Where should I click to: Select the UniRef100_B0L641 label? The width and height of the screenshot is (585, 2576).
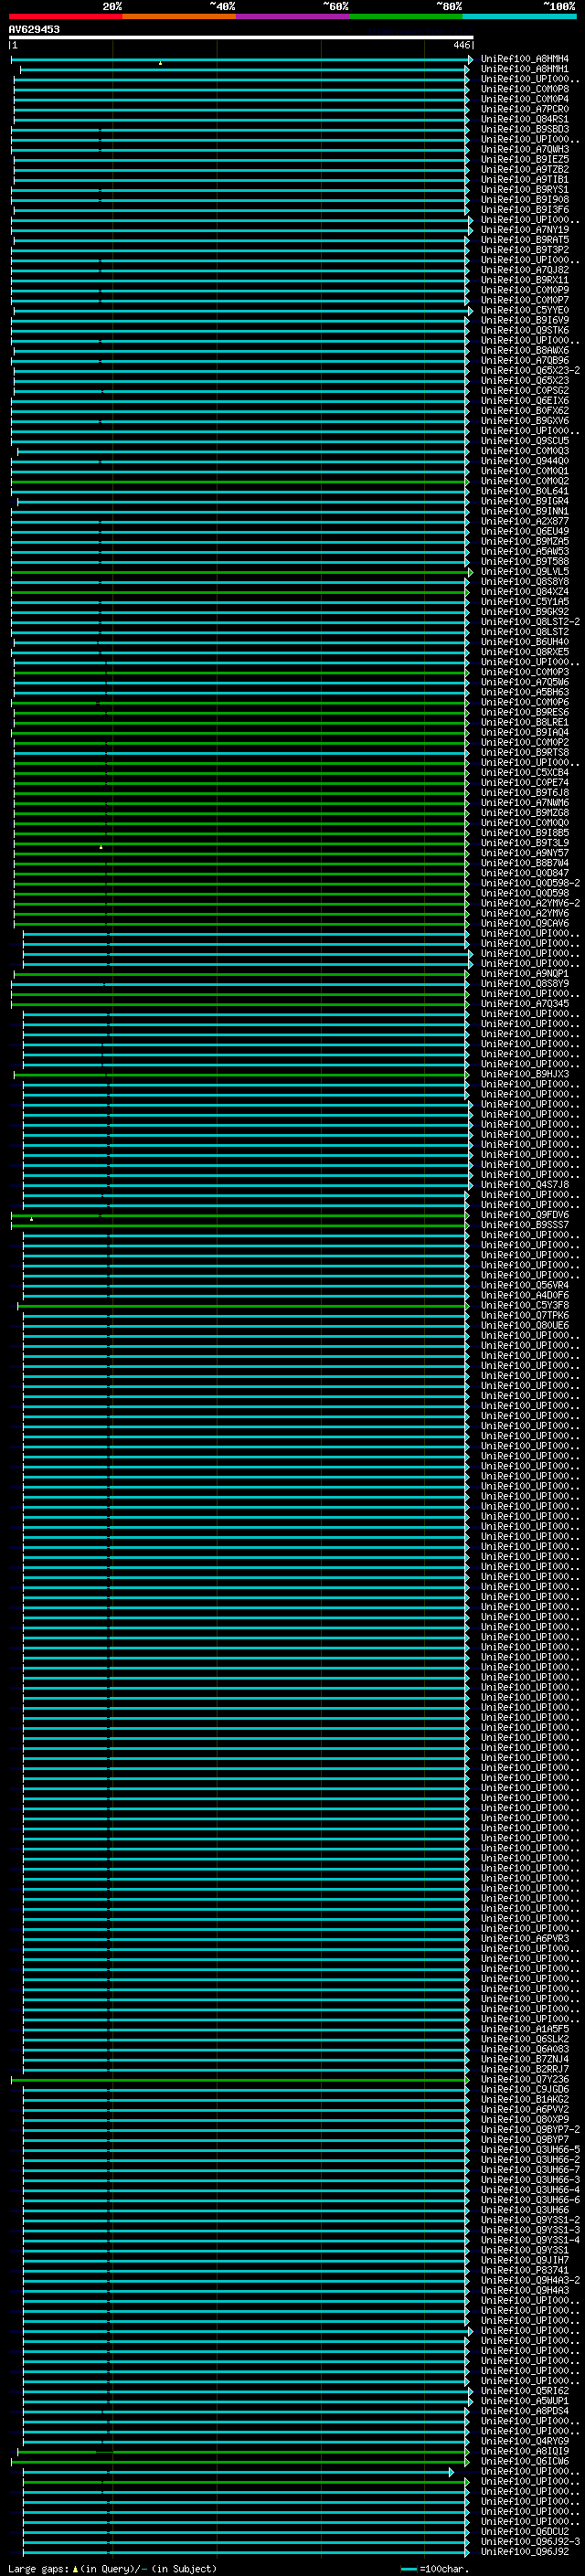[x=525, y=491]
